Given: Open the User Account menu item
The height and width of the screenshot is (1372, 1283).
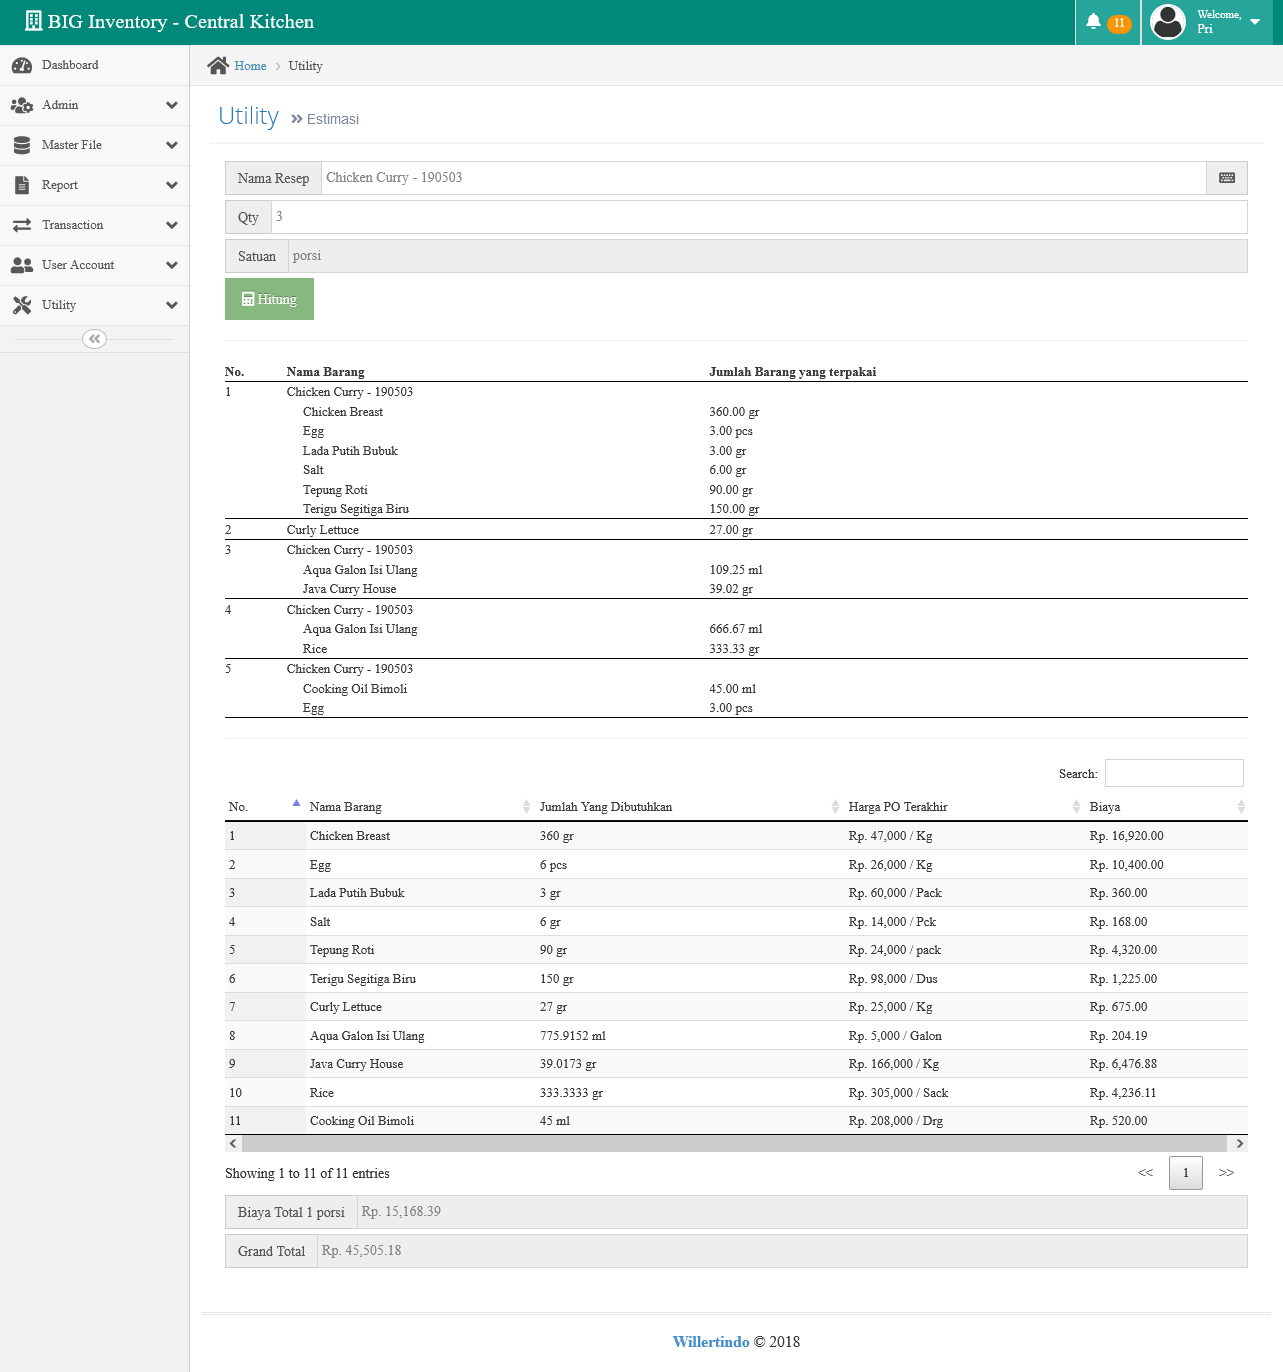Looking at the screenshot, I should [95, 265].
